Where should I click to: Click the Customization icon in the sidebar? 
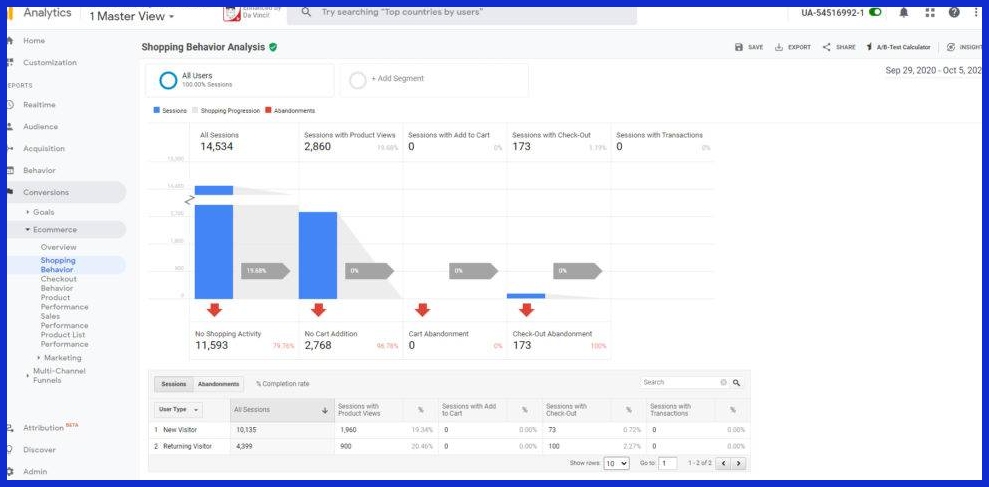click(x=10, y=62)
